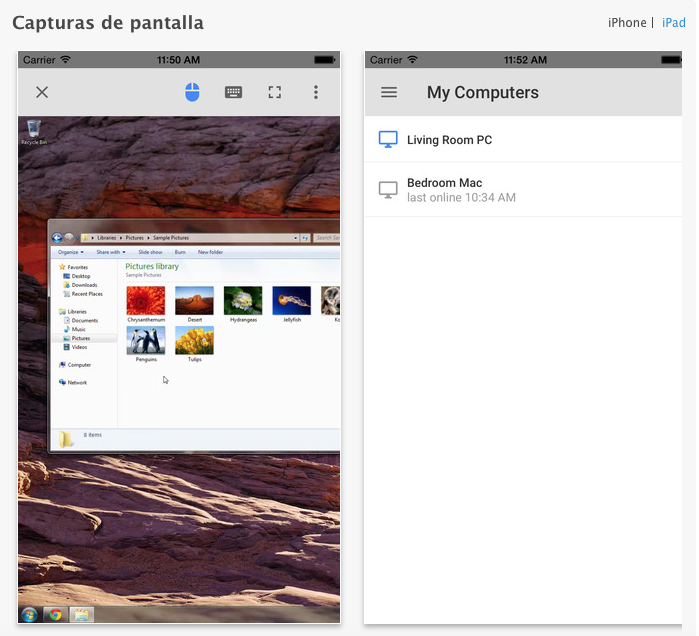Open the Recycle Bin on the desktop
This screenshot has height=636, width=699.
(34, 130)
